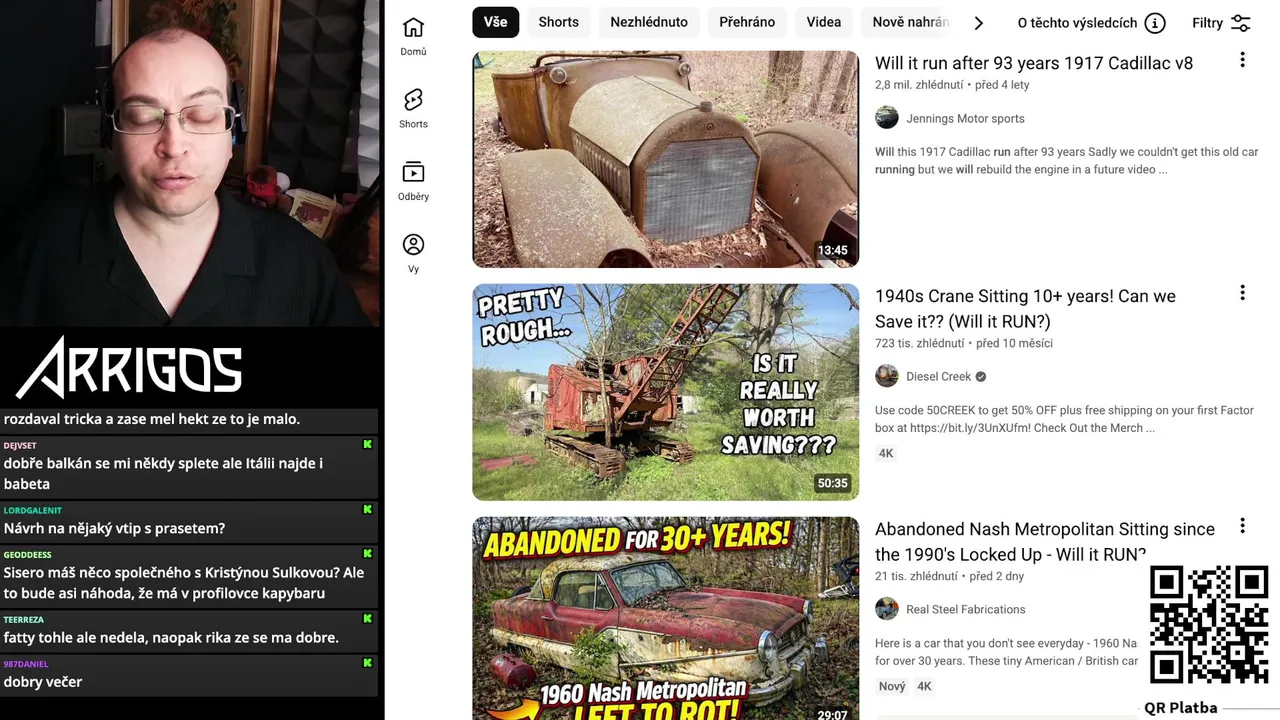Open three-dot menu for 1940s Crane video

(x=1242, y=293)
